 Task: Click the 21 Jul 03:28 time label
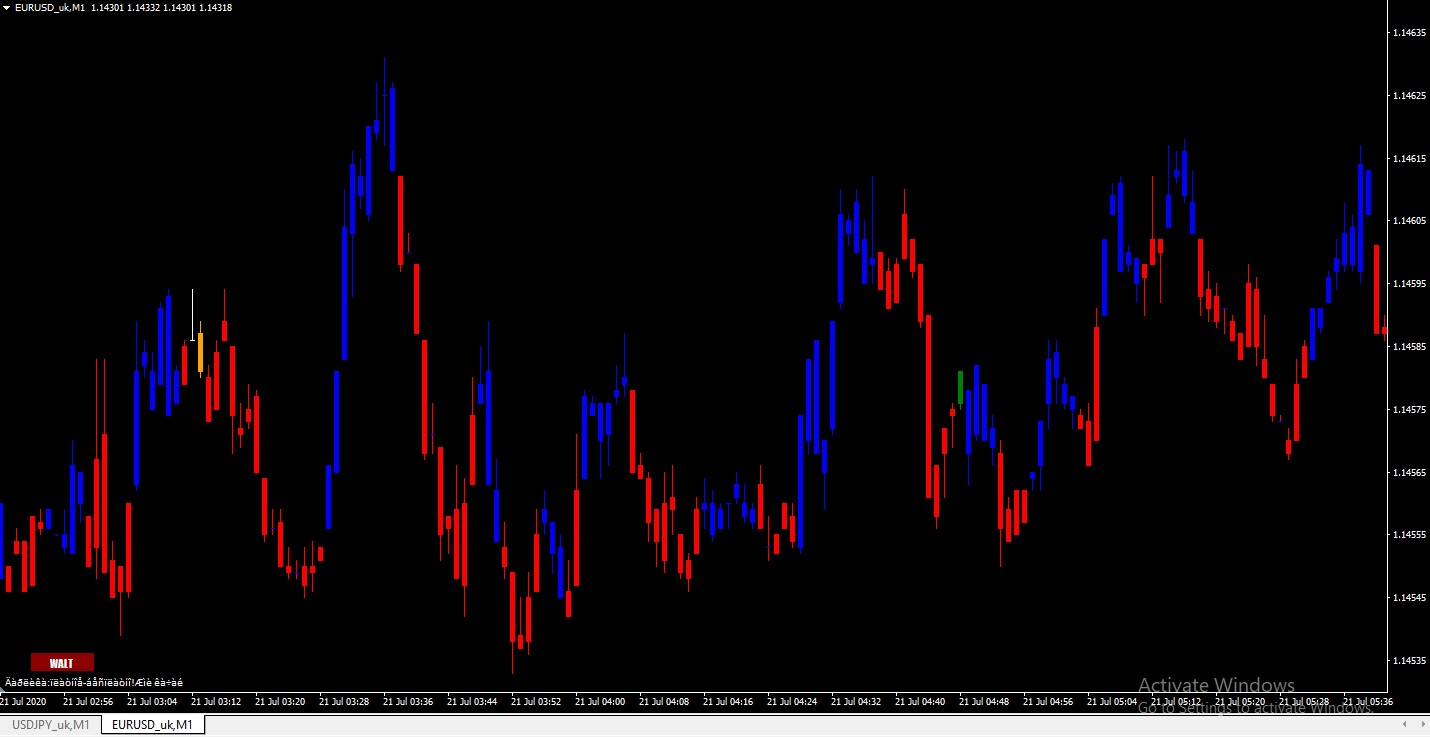344,702
